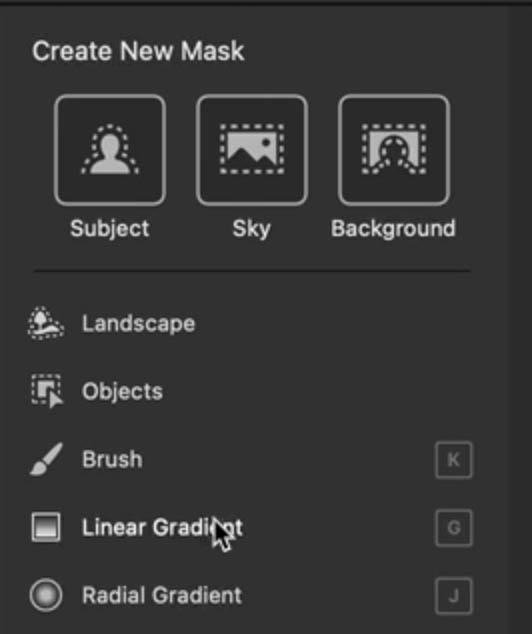Select Radial Gradient from the mask list
The height and width of the screenshot is (634, 532).
162,595
